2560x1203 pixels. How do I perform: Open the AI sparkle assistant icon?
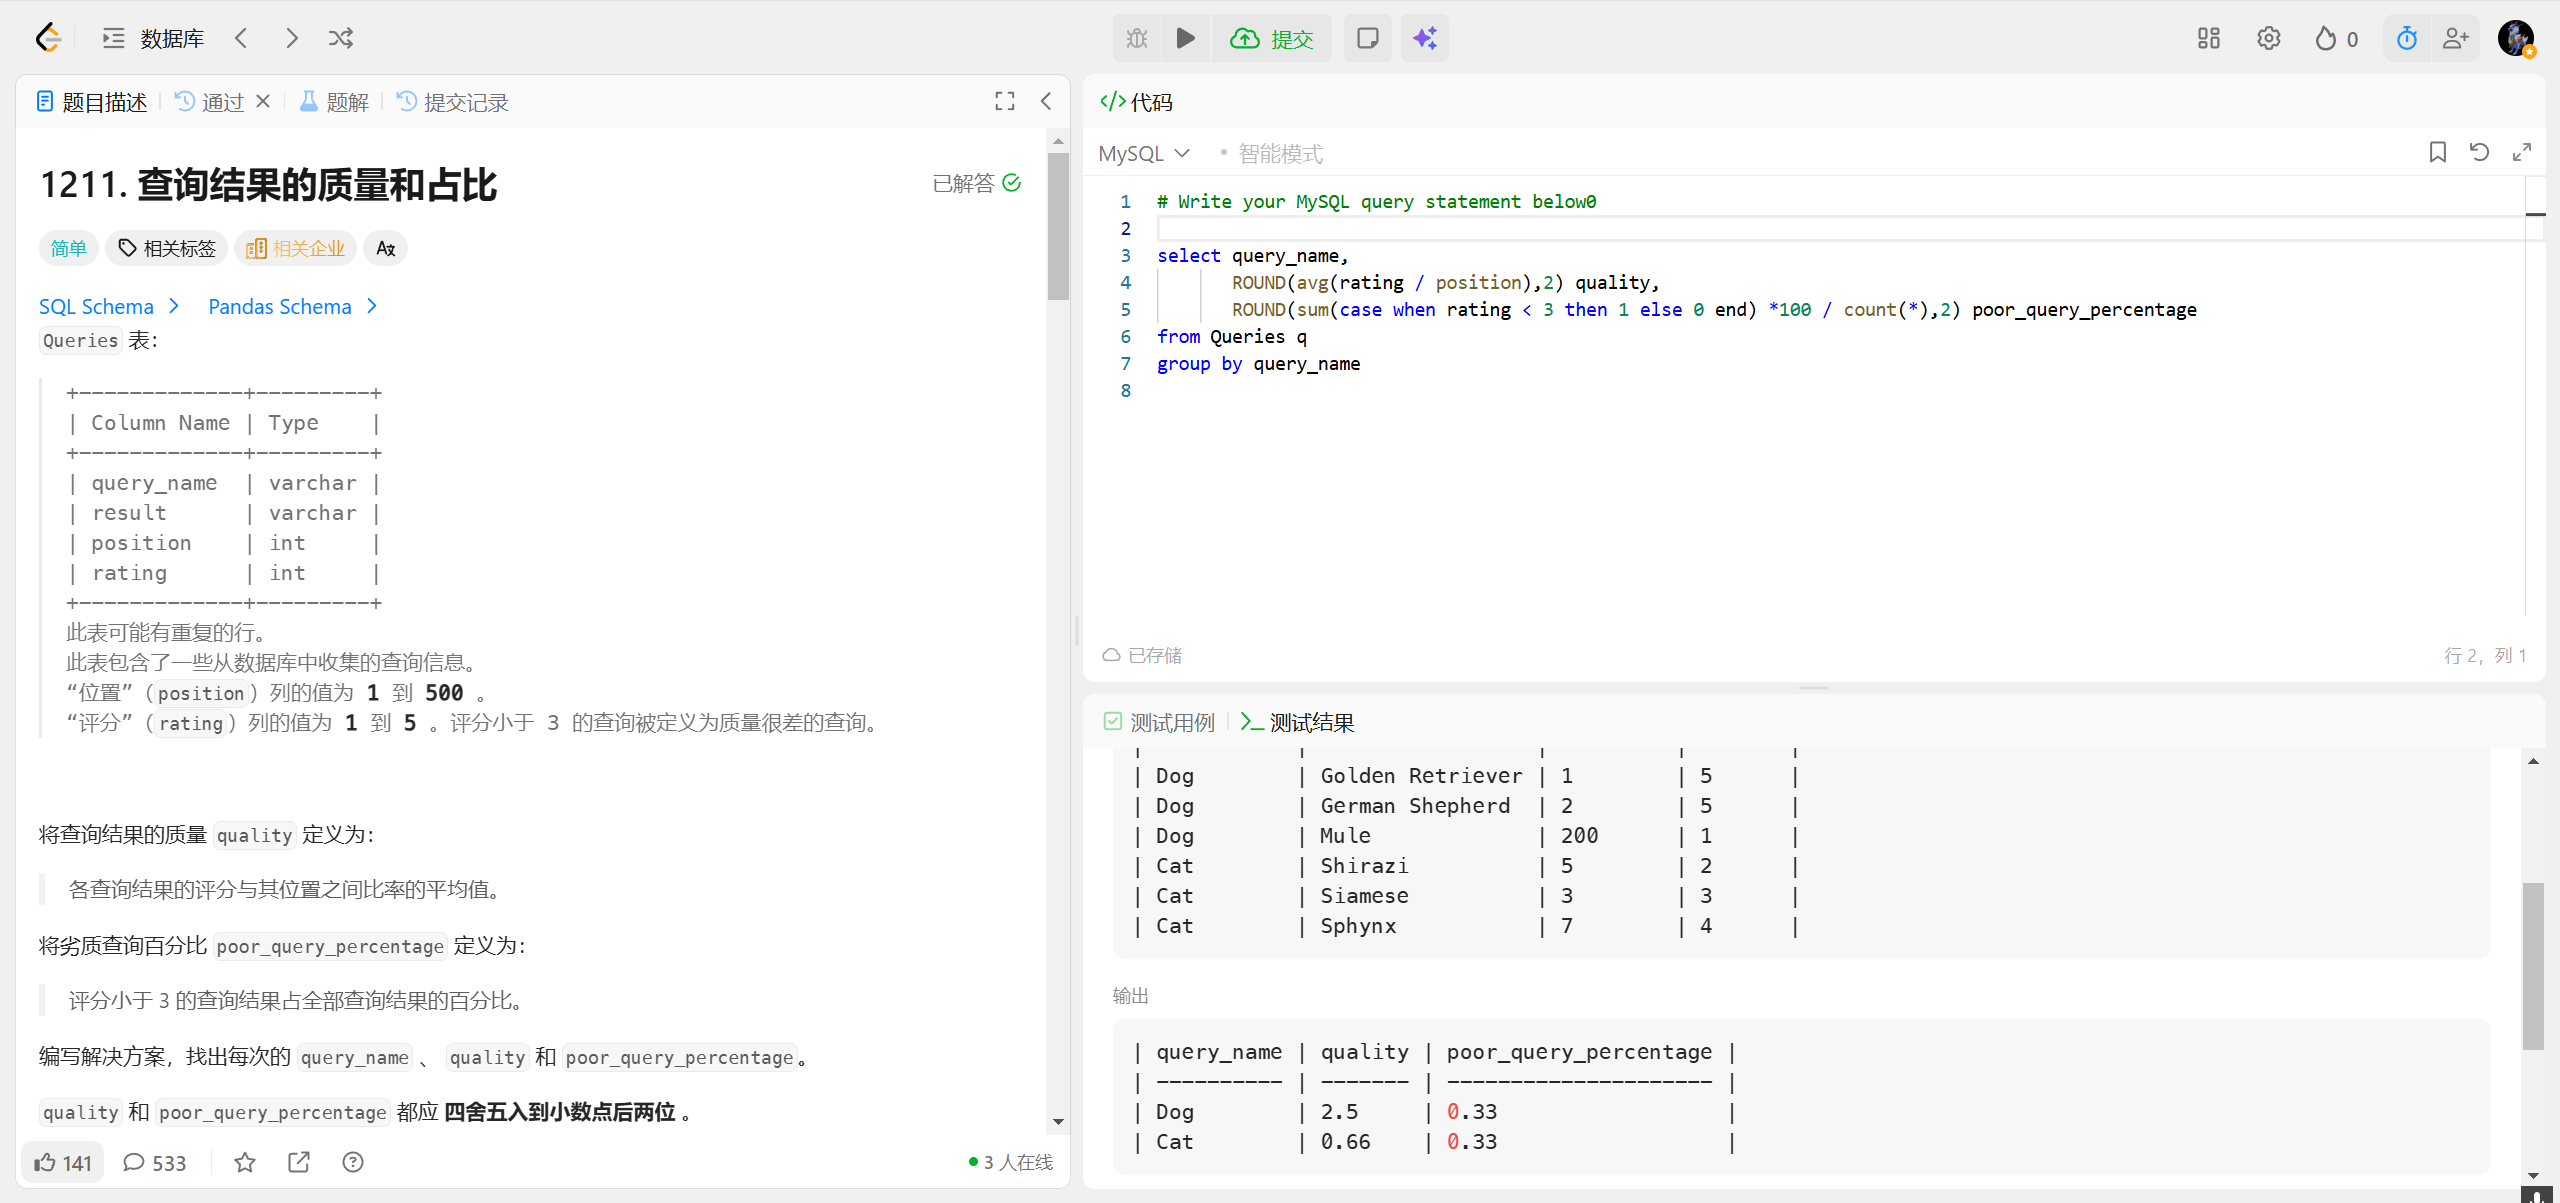tap(1425, 38)
